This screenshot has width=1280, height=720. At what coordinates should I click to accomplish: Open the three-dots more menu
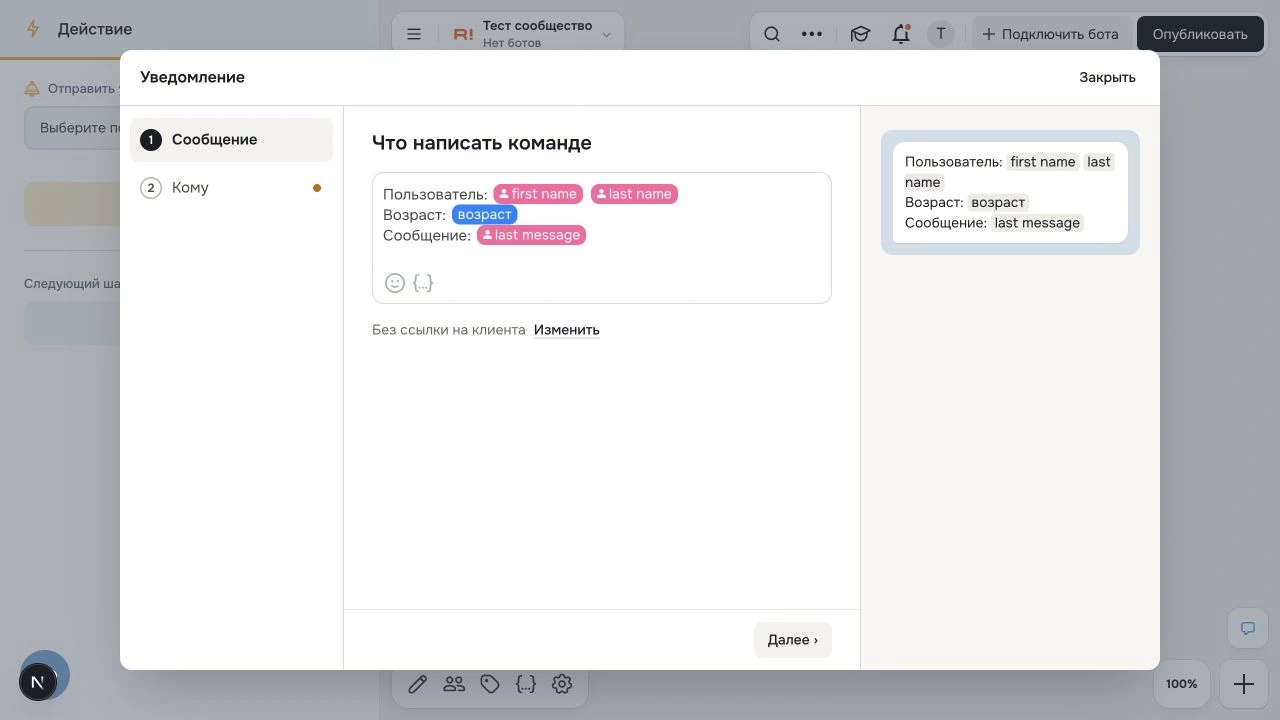click(x=812, y=34)
